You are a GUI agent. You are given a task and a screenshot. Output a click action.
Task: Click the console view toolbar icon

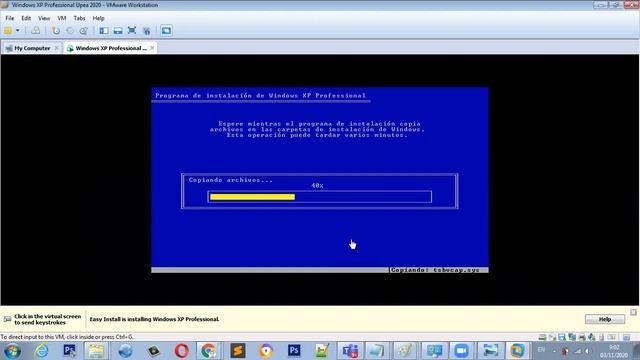click(166, 31)
